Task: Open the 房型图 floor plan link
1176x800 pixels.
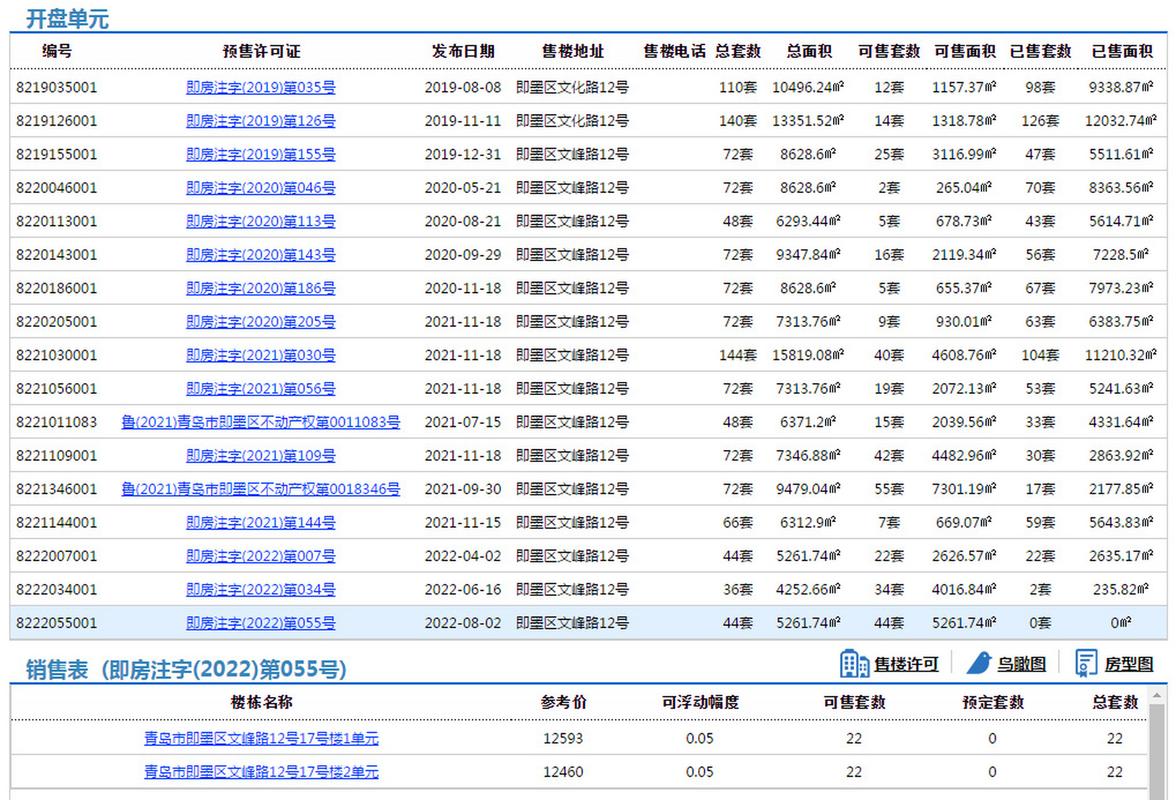Action: click(1128, 664)
